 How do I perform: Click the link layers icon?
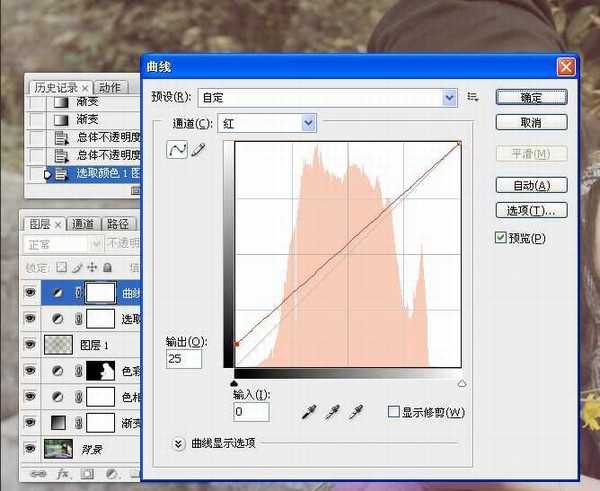(38, 472)
